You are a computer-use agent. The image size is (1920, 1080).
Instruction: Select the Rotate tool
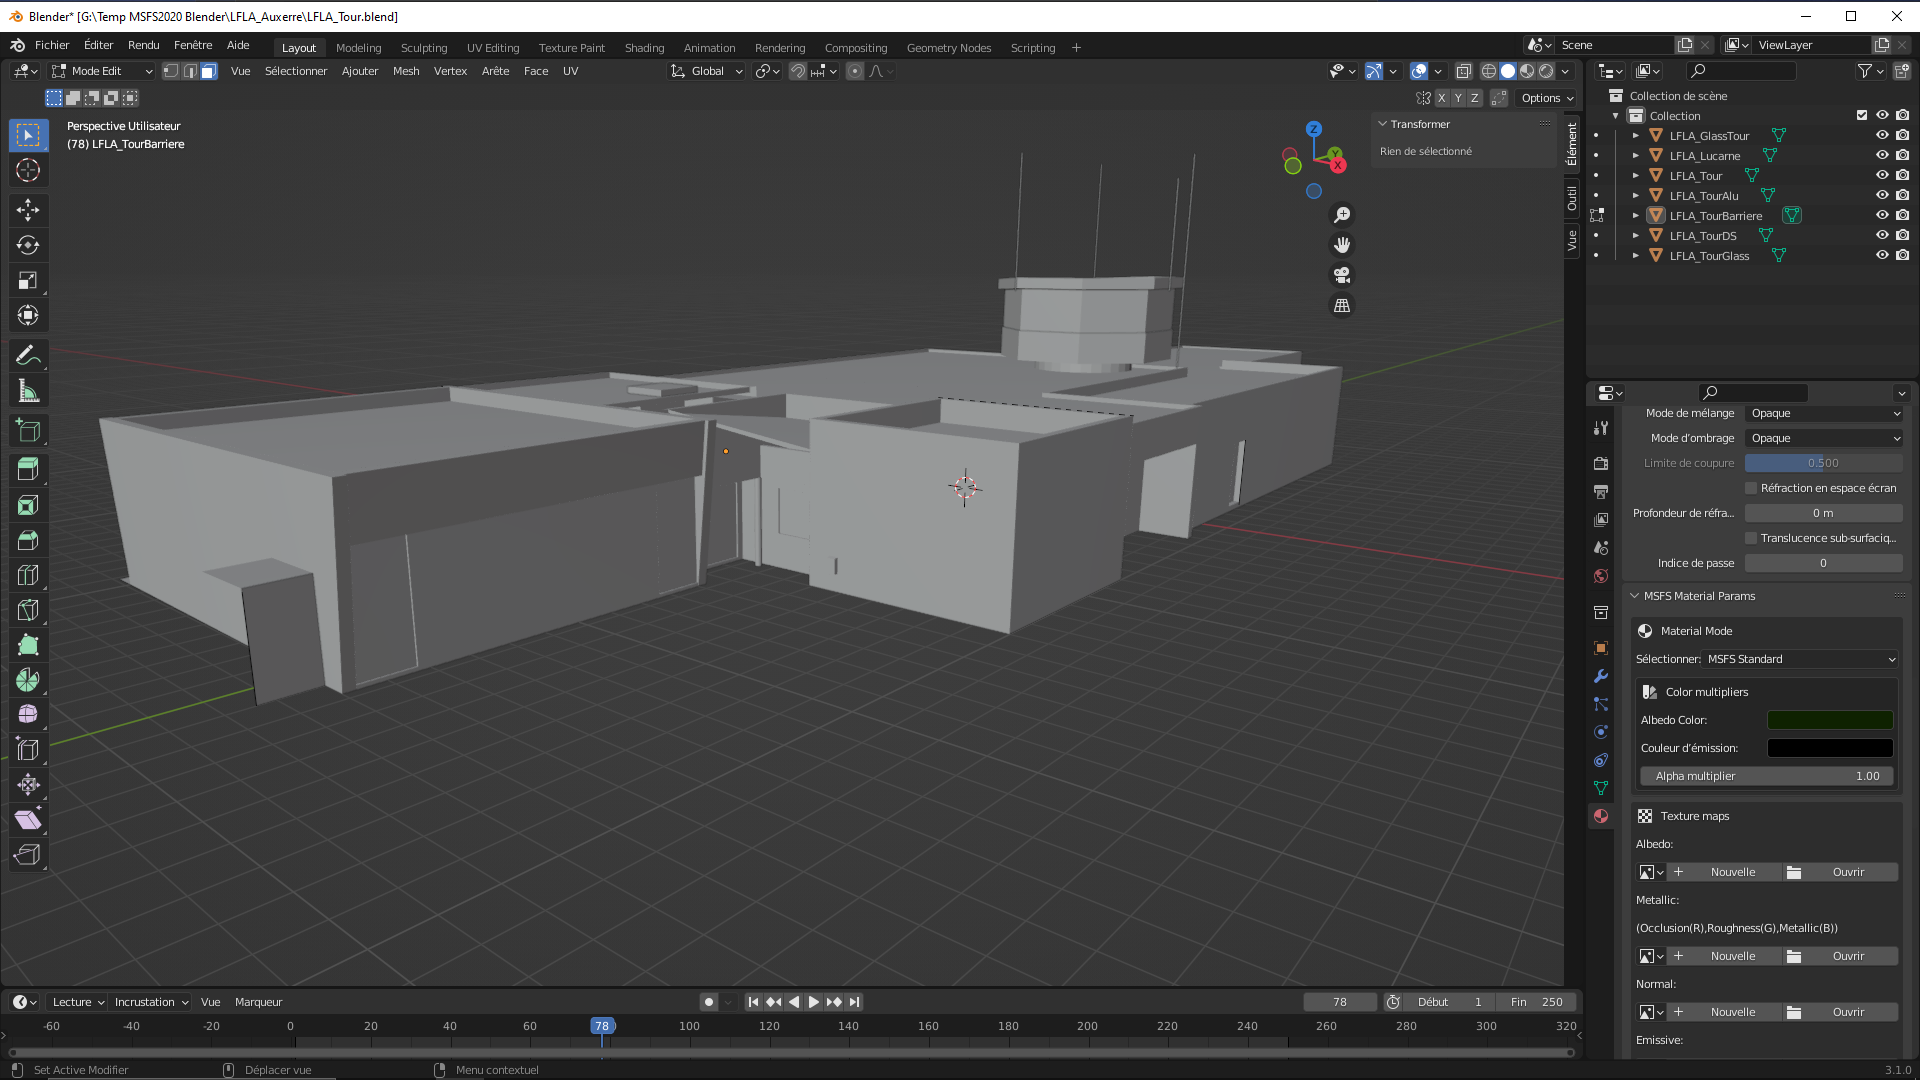[x=28, y=245]
